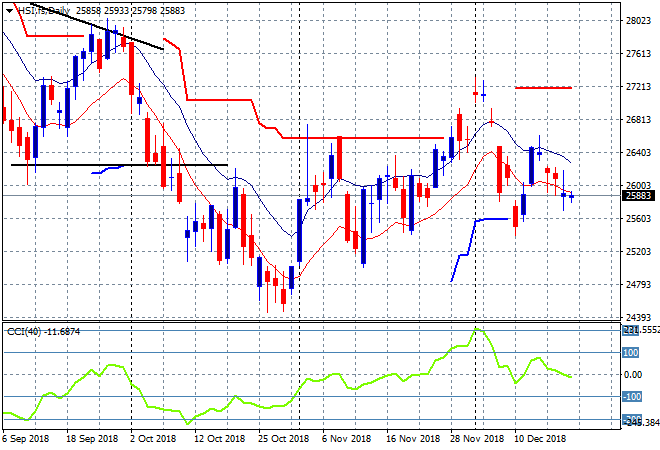
Task: Click the HSI,fs,Daily chart title text
Action: pos(44,11)
